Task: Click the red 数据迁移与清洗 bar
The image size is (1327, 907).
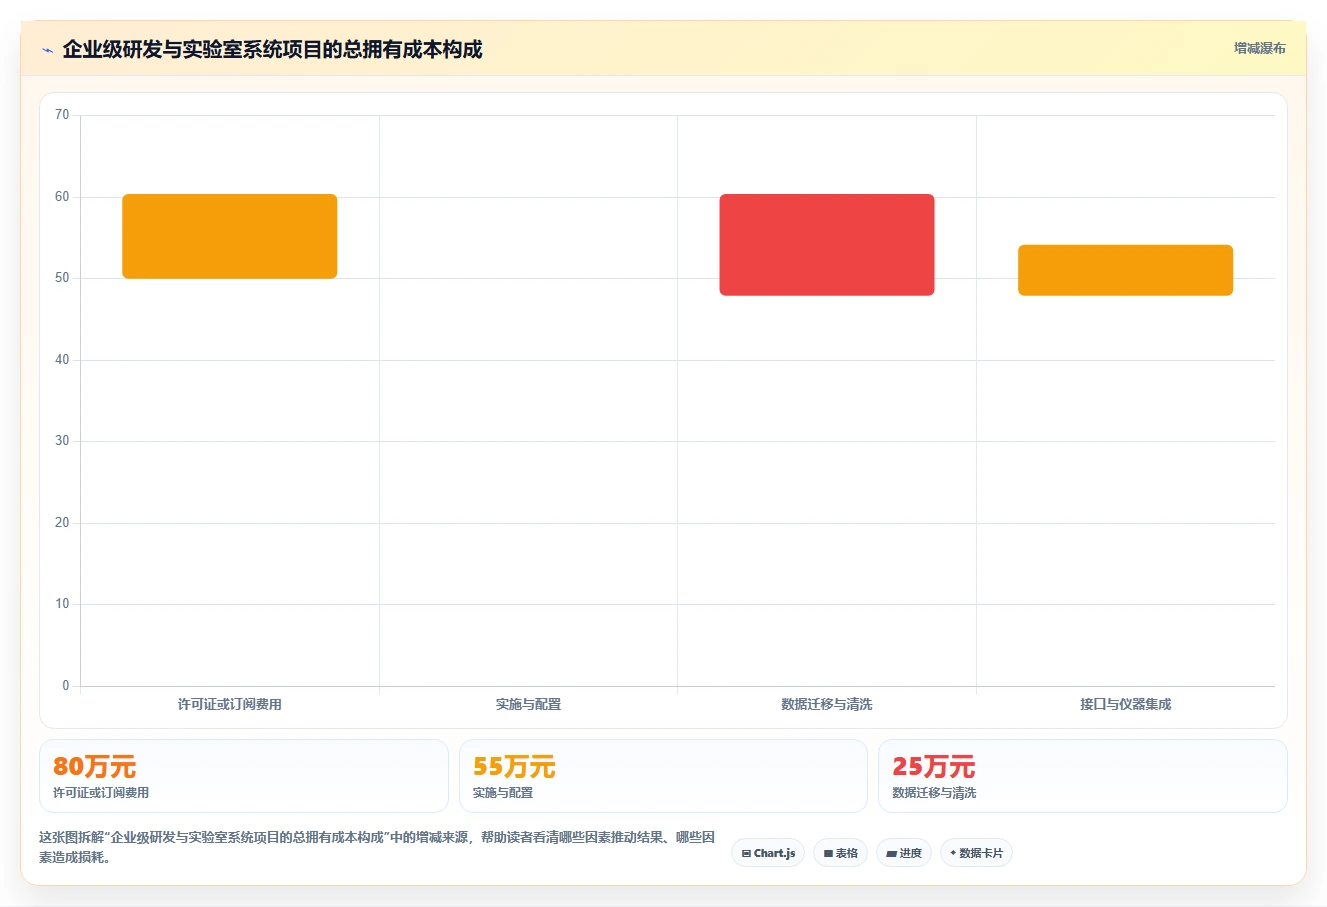Action: click(x=827, y=245)
